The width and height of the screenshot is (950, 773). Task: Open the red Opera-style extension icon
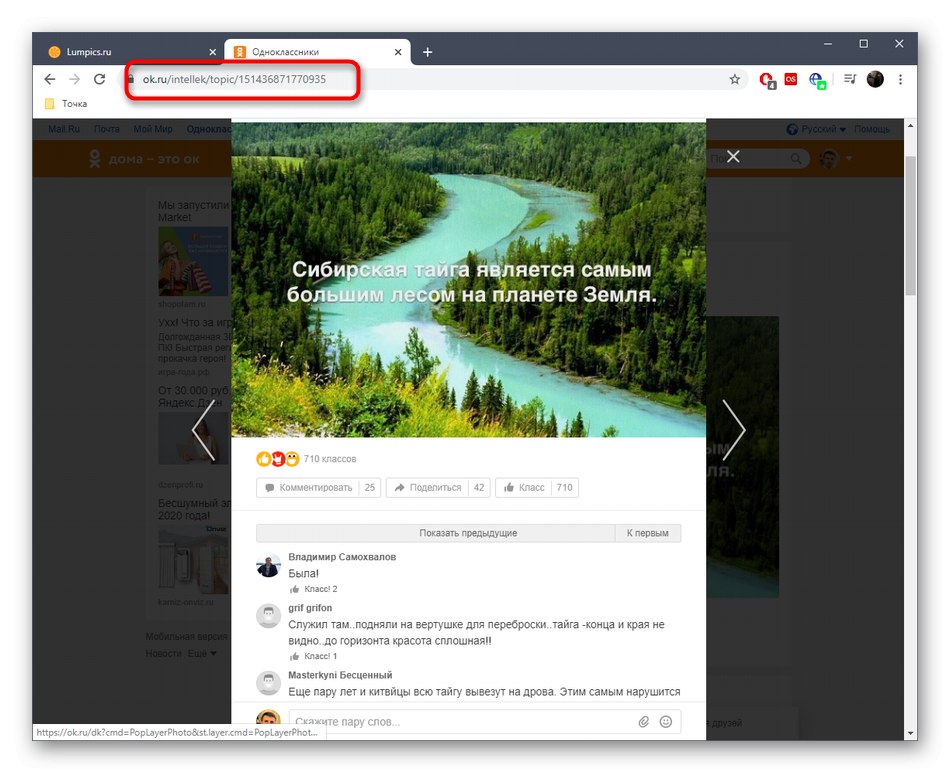tap(767, 80)
